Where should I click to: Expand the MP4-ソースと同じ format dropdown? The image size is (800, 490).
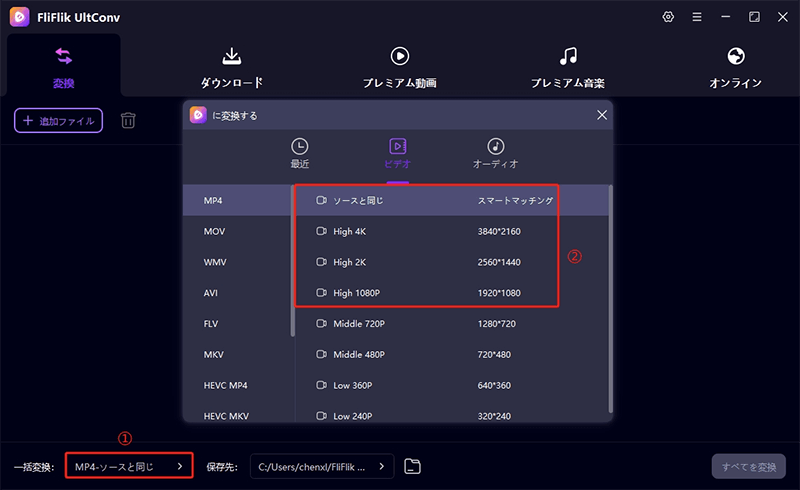point(128,466)
